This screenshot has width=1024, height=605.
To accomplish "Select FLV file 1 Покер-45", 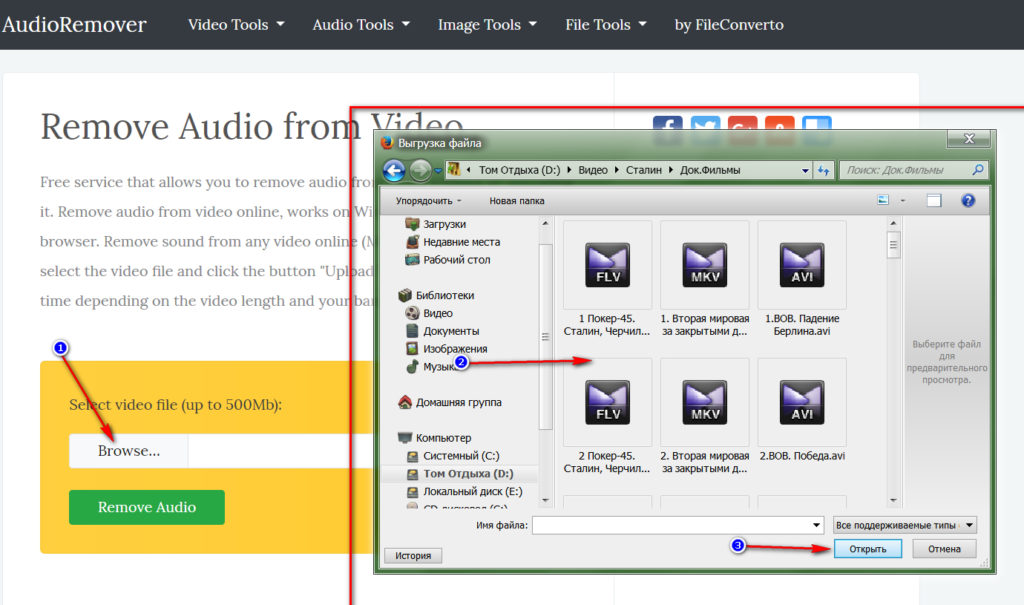I will [x=607, y=278].
